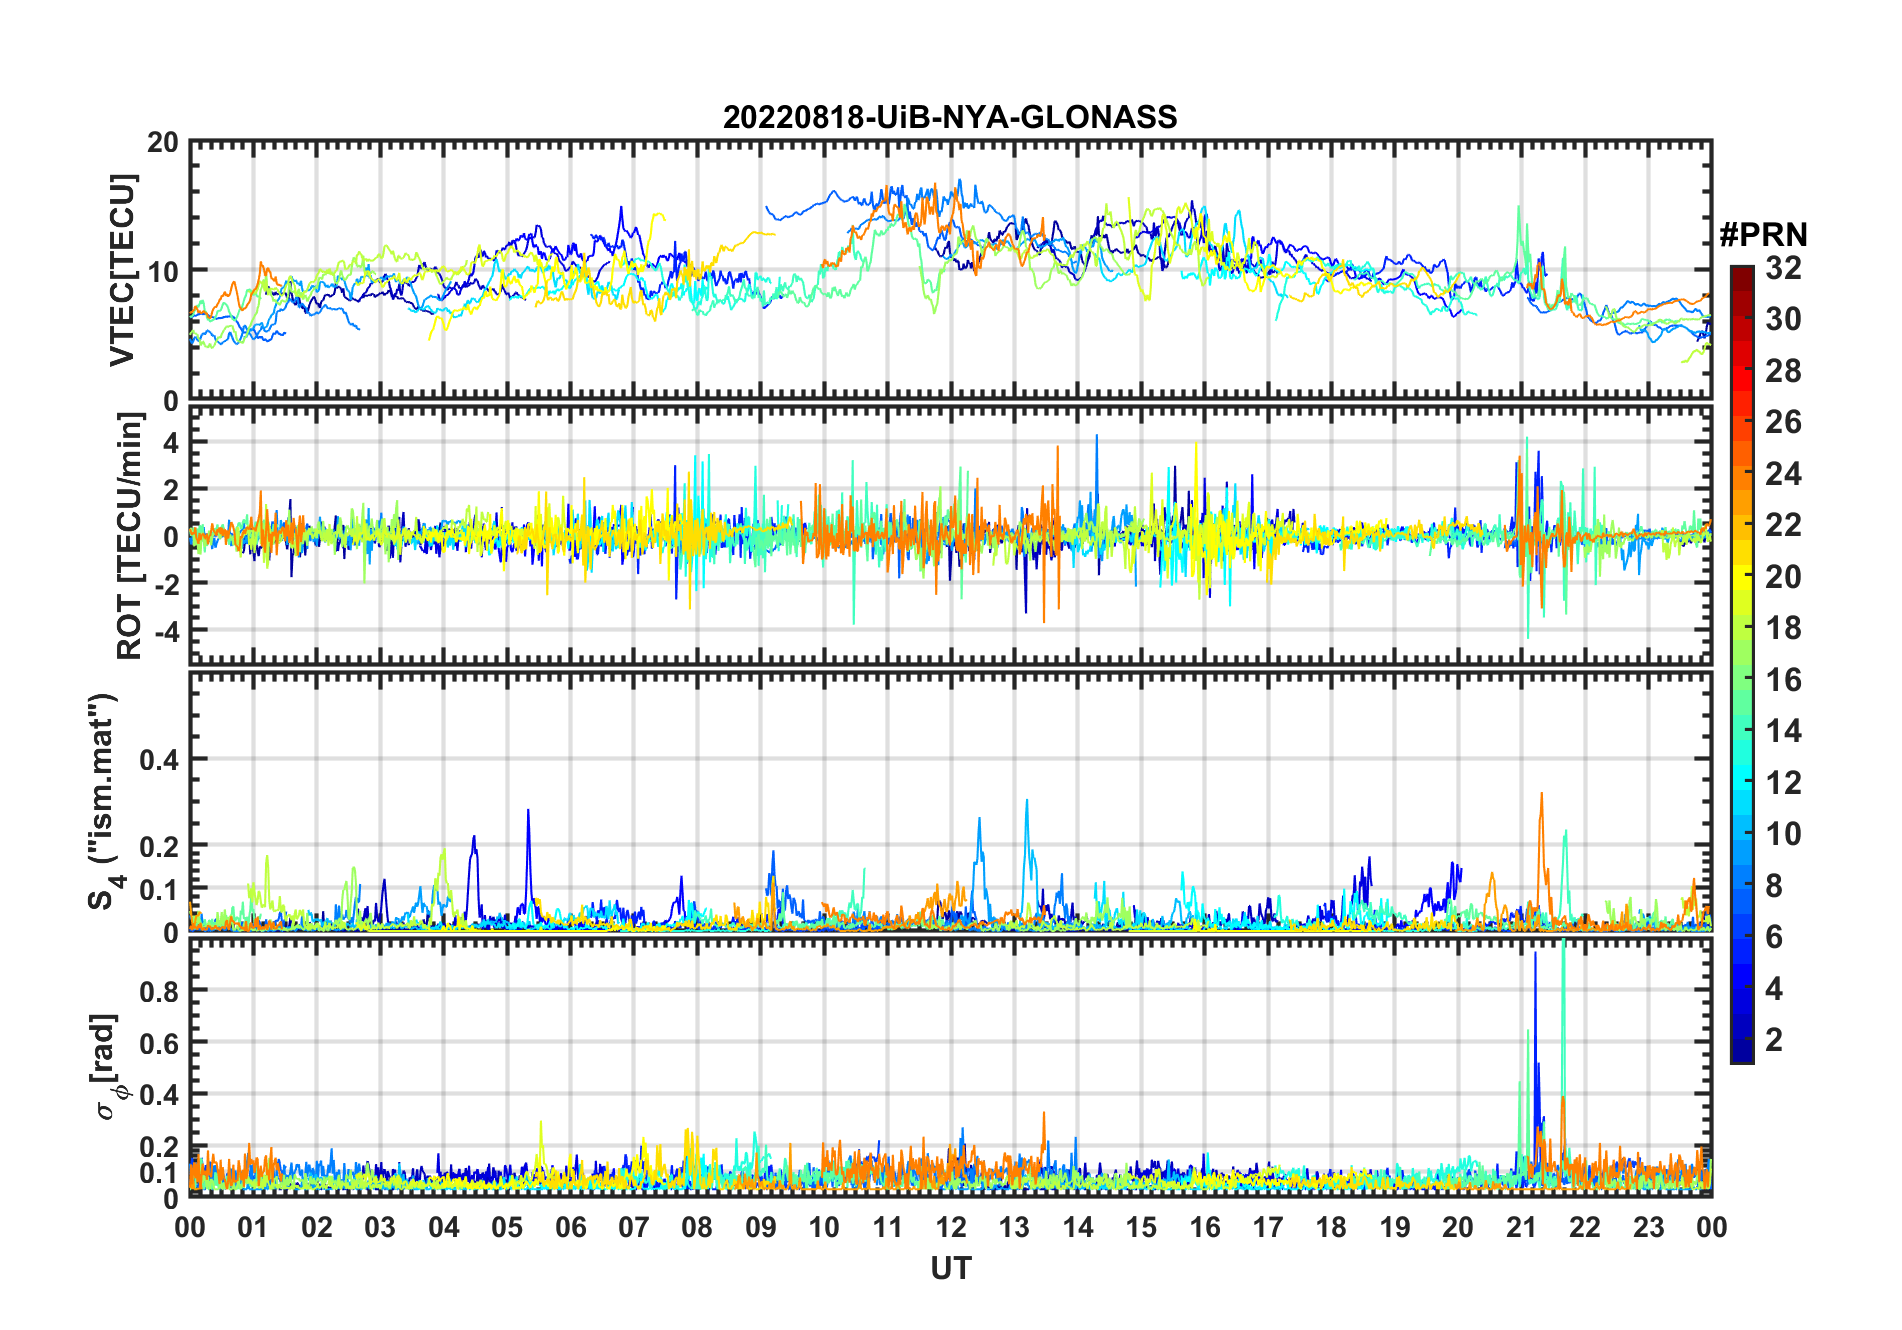Click the 11 hour tick on UT axis
Screen dimensions: 1902x1330
click(888, 1227)
